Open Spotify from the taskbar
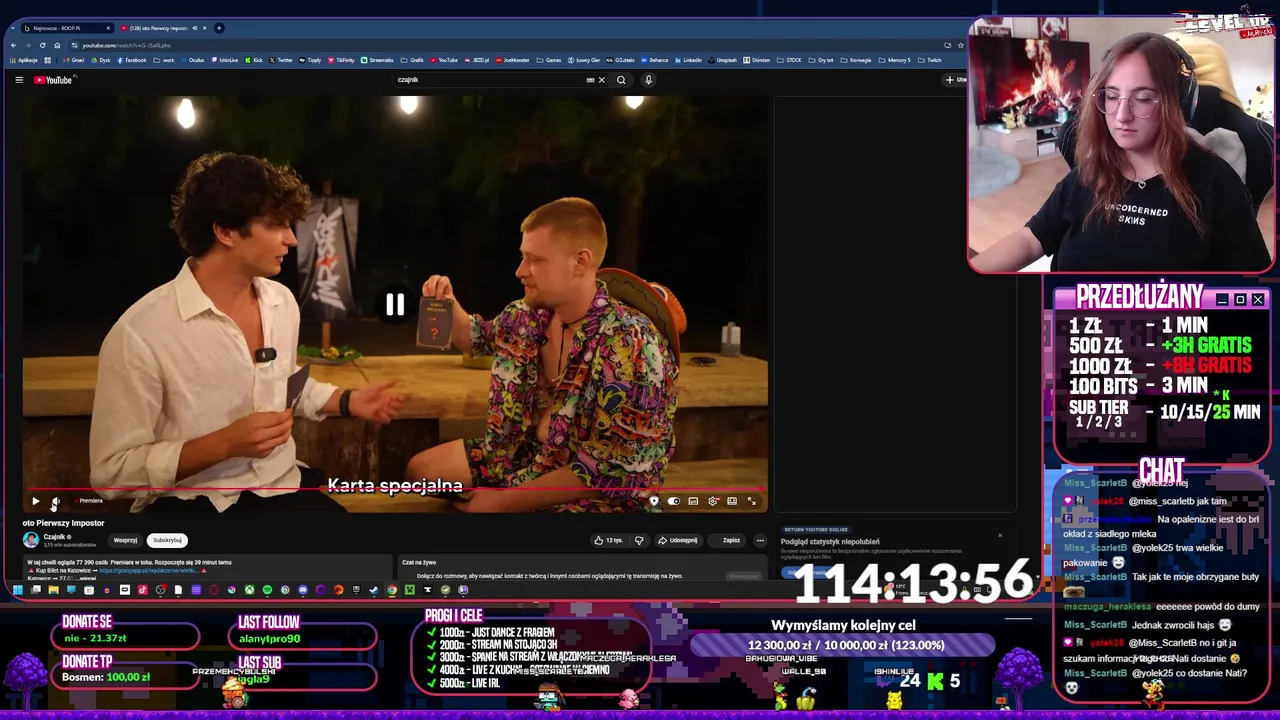Viewport: 1280px width, 720px height. pos(267,590)
